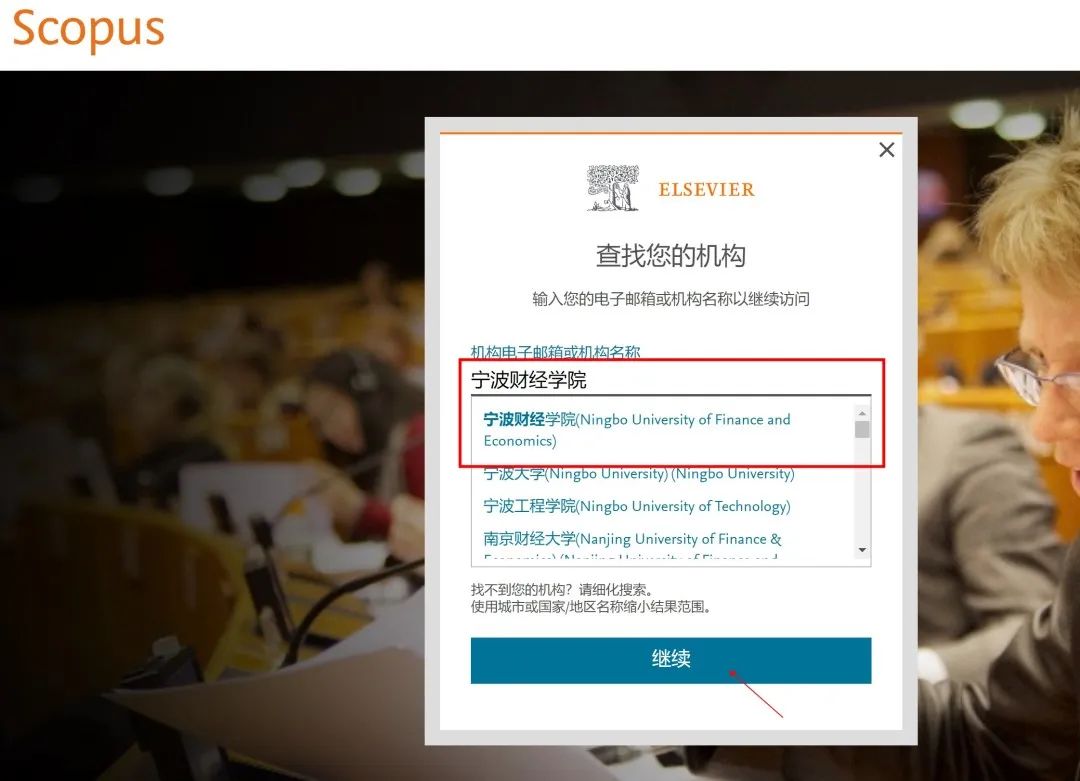
Task: Click the 找不到您的机构 help text
Action: point(561,590)
